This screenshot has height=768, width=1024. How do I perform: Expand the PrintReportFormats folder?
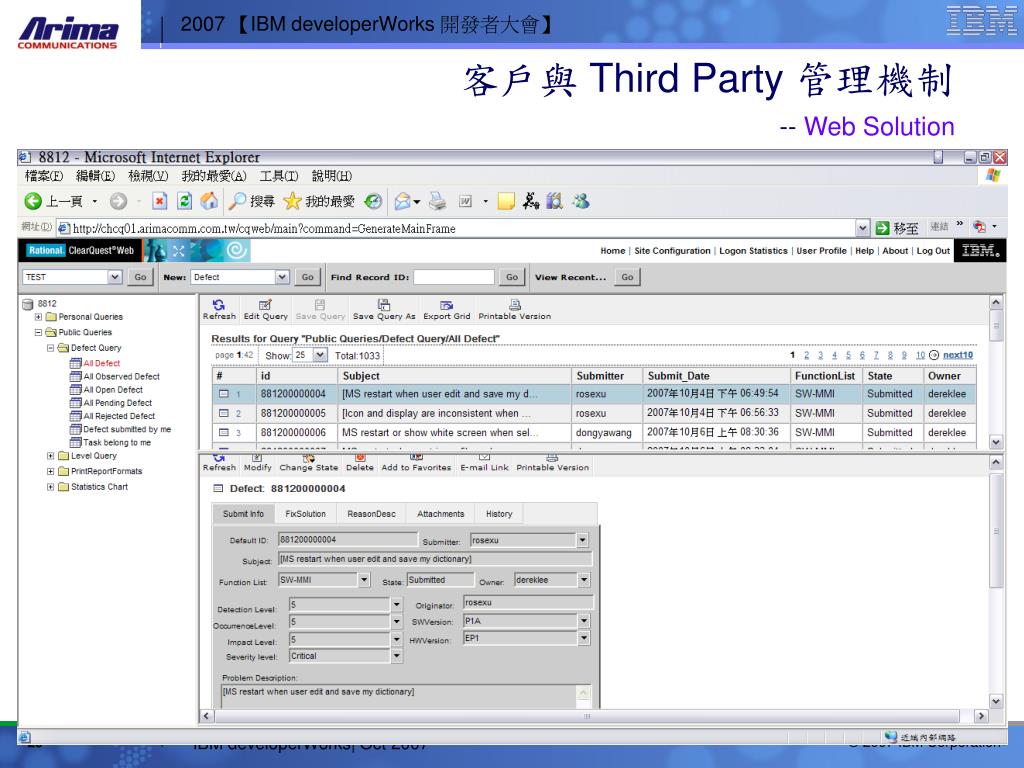click(51, 471)
